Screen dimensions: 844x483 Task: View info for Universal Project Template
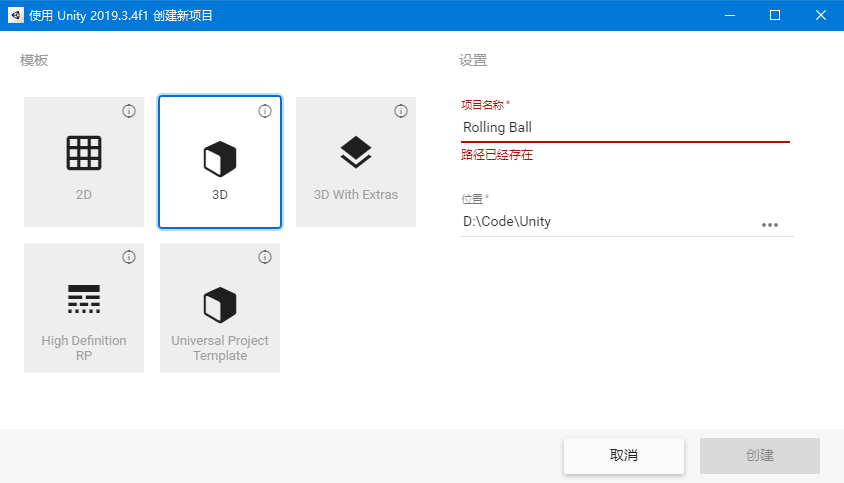pos(265,257)
